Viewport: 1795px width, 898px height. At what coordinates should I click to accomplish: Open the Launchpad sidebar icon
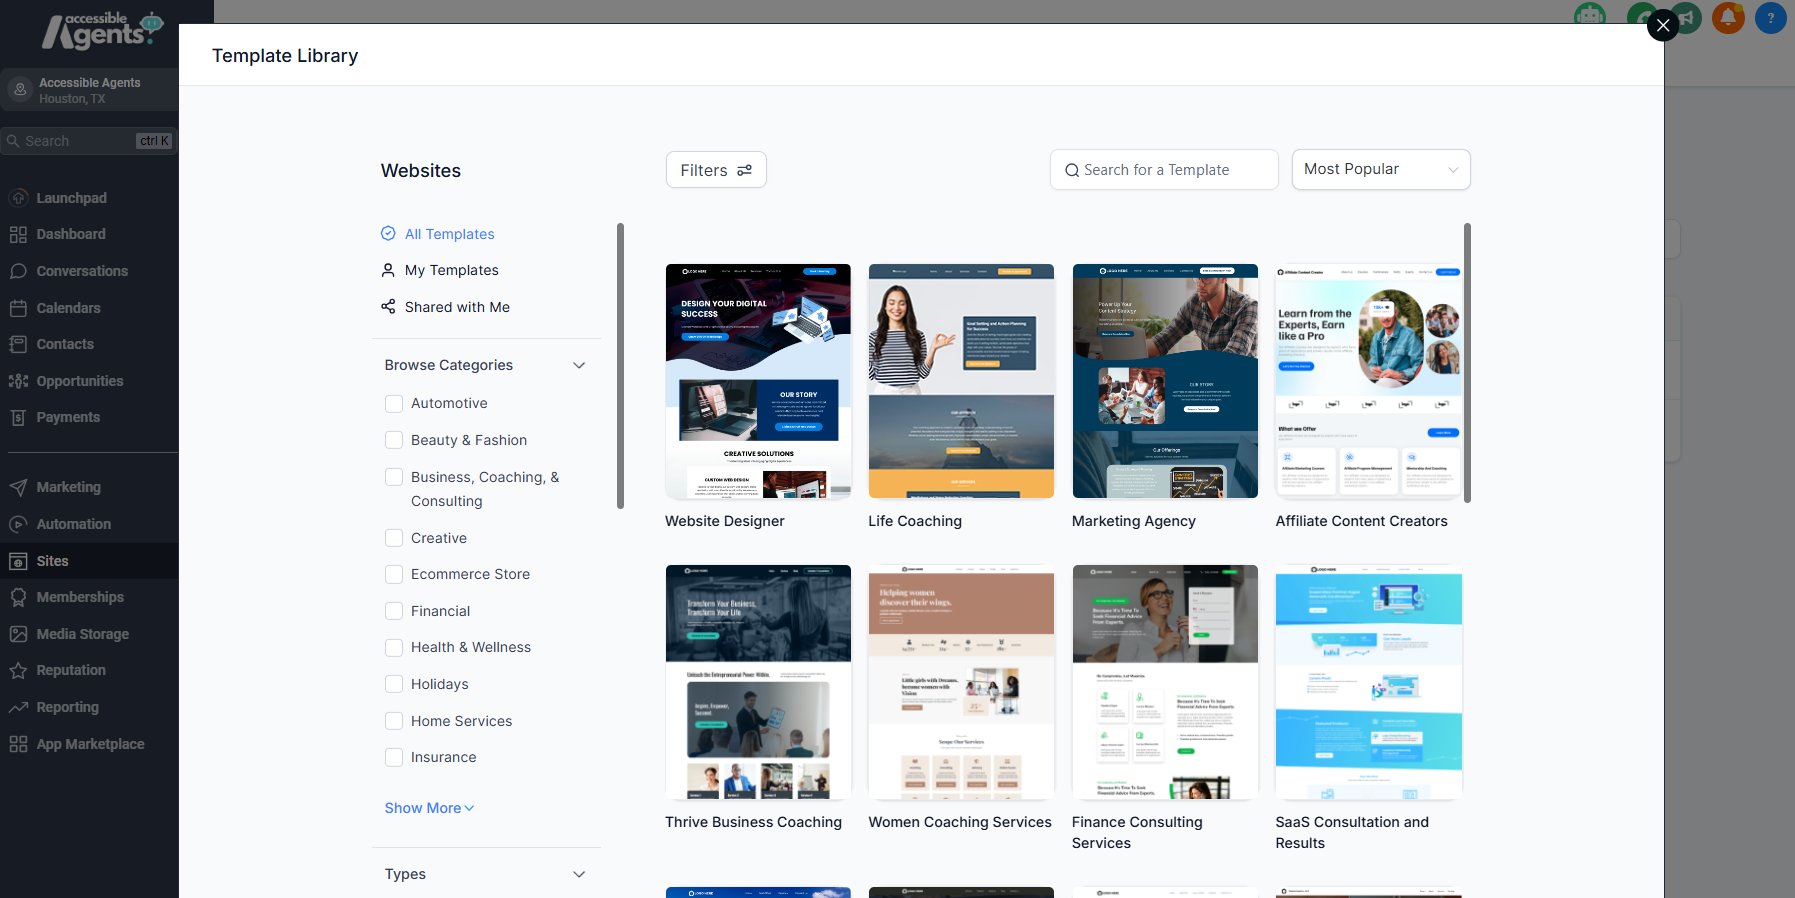coord(18,198)
